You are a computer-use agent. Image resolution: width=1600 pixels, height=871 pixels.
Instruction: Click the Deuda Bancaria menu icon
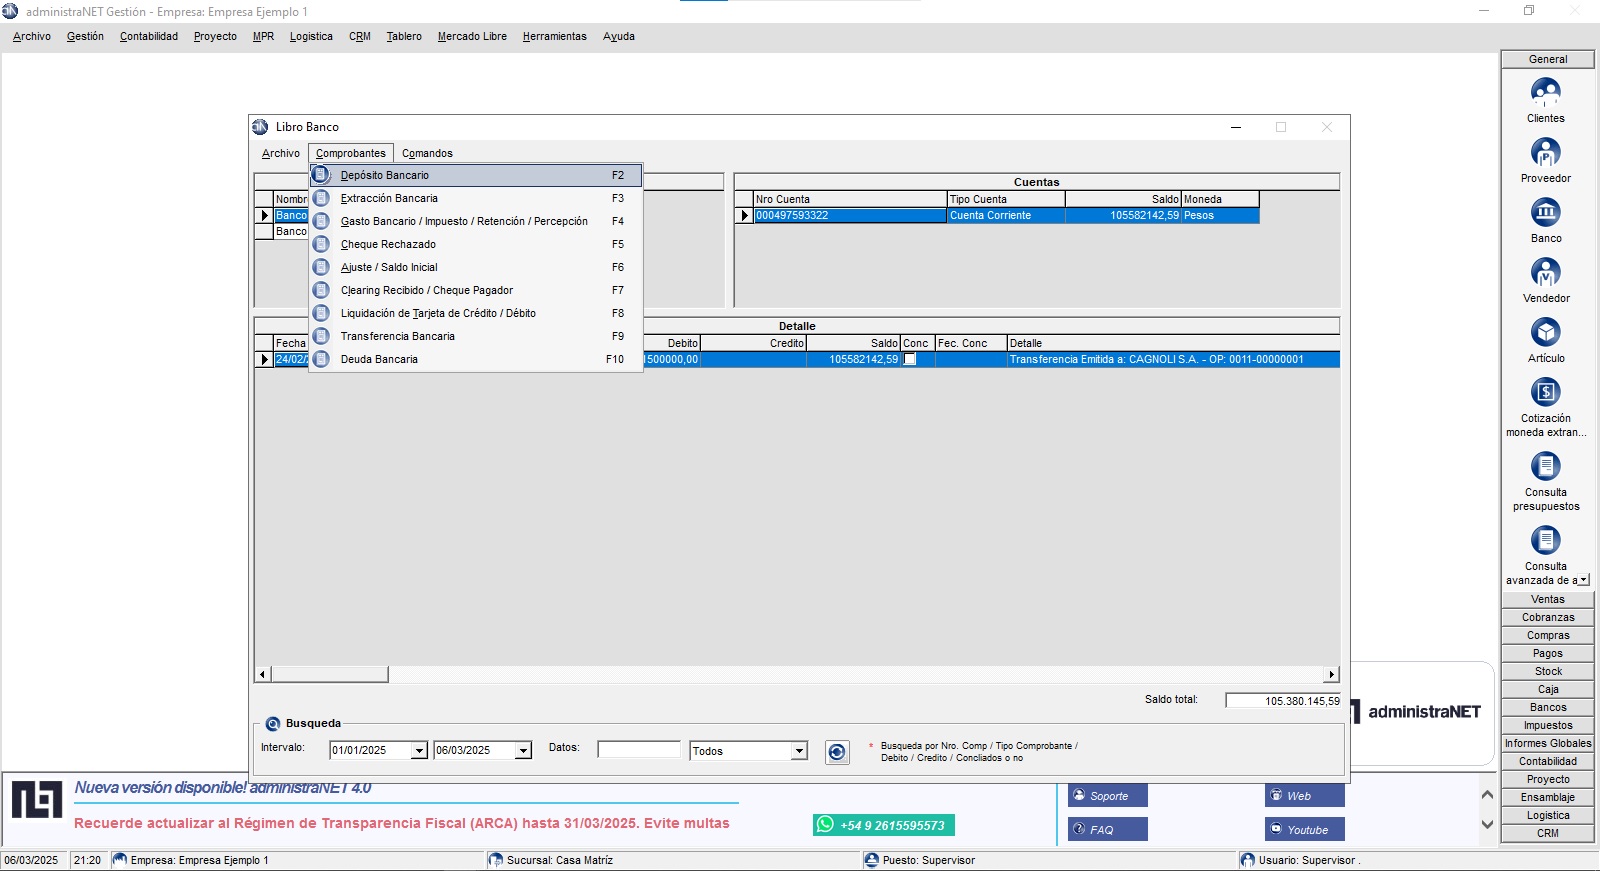pos(321,359)
